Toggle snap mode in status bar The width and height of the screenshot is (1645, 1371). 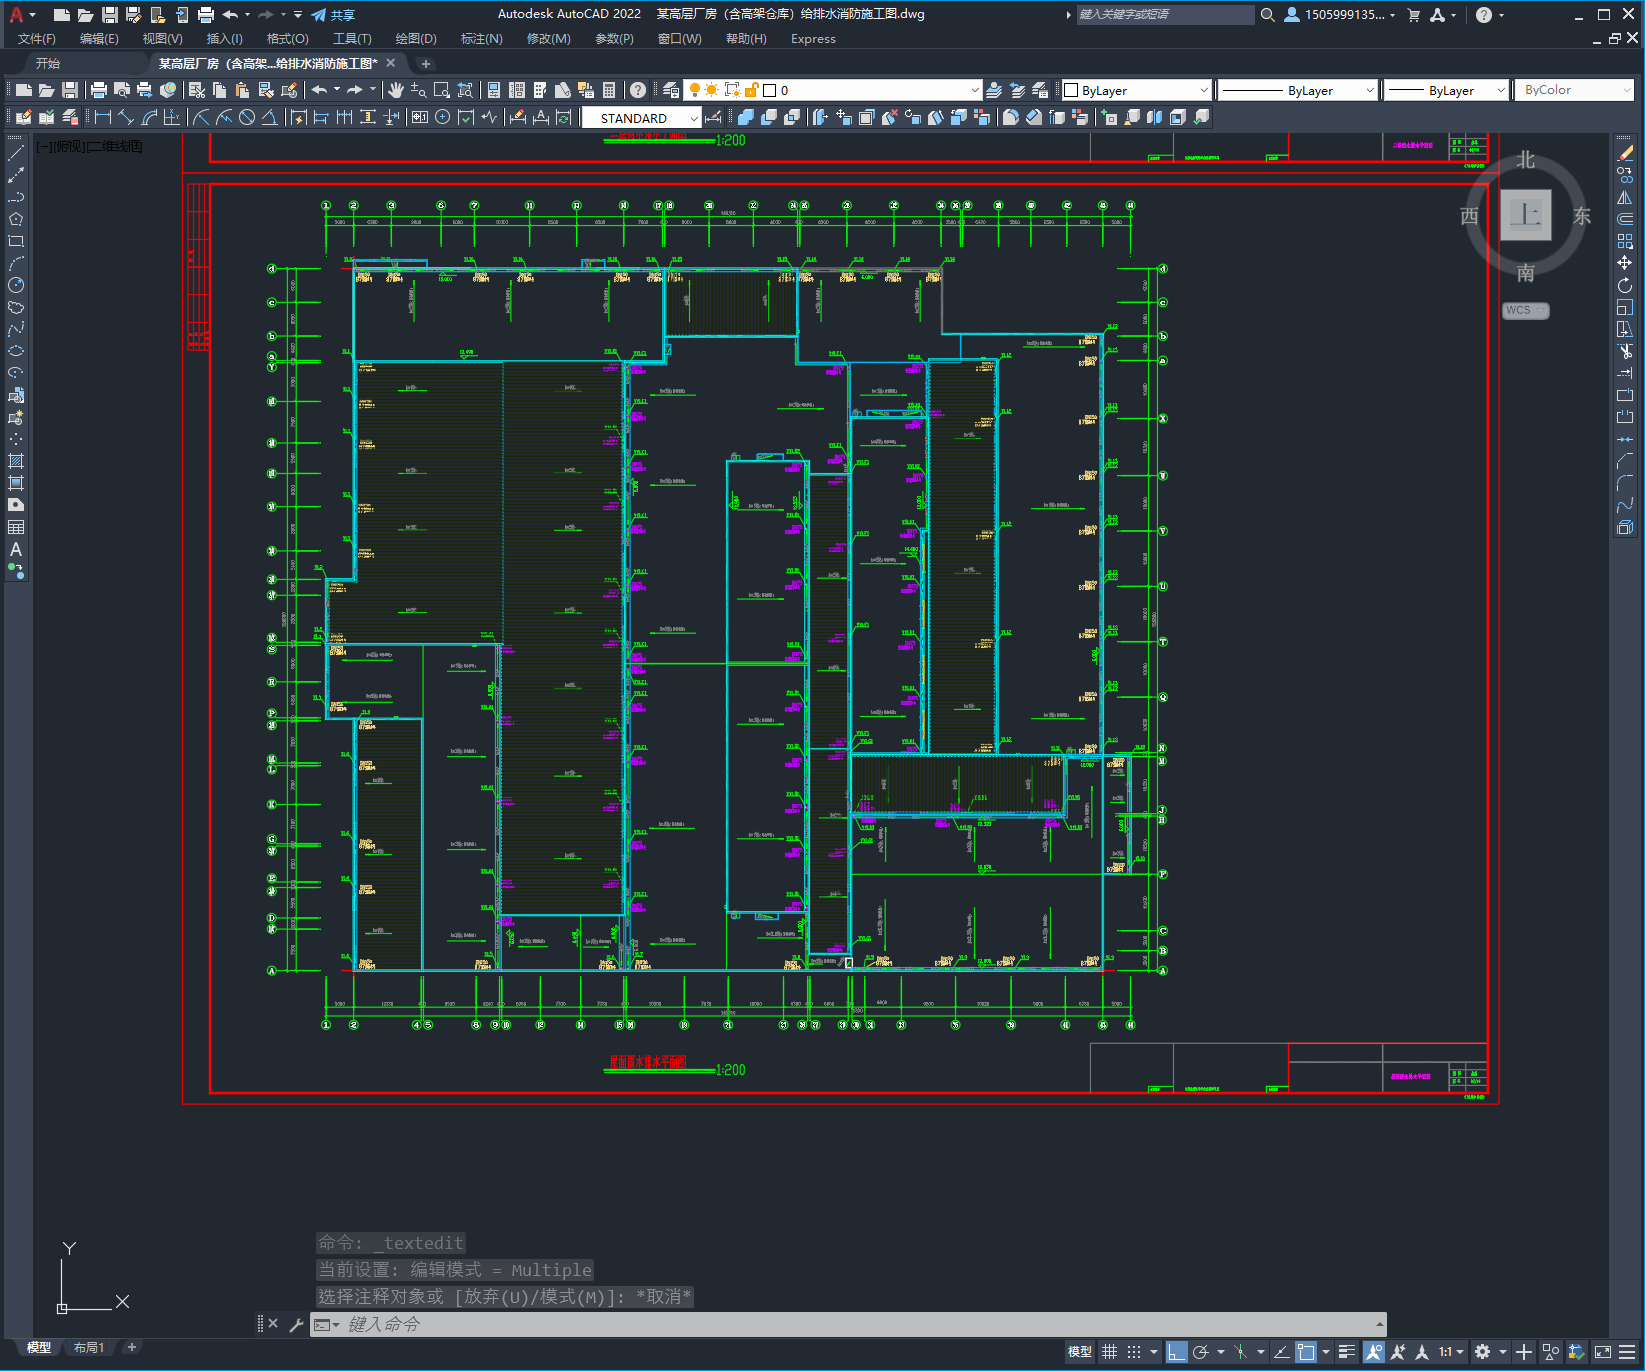coord(1133,1352)
